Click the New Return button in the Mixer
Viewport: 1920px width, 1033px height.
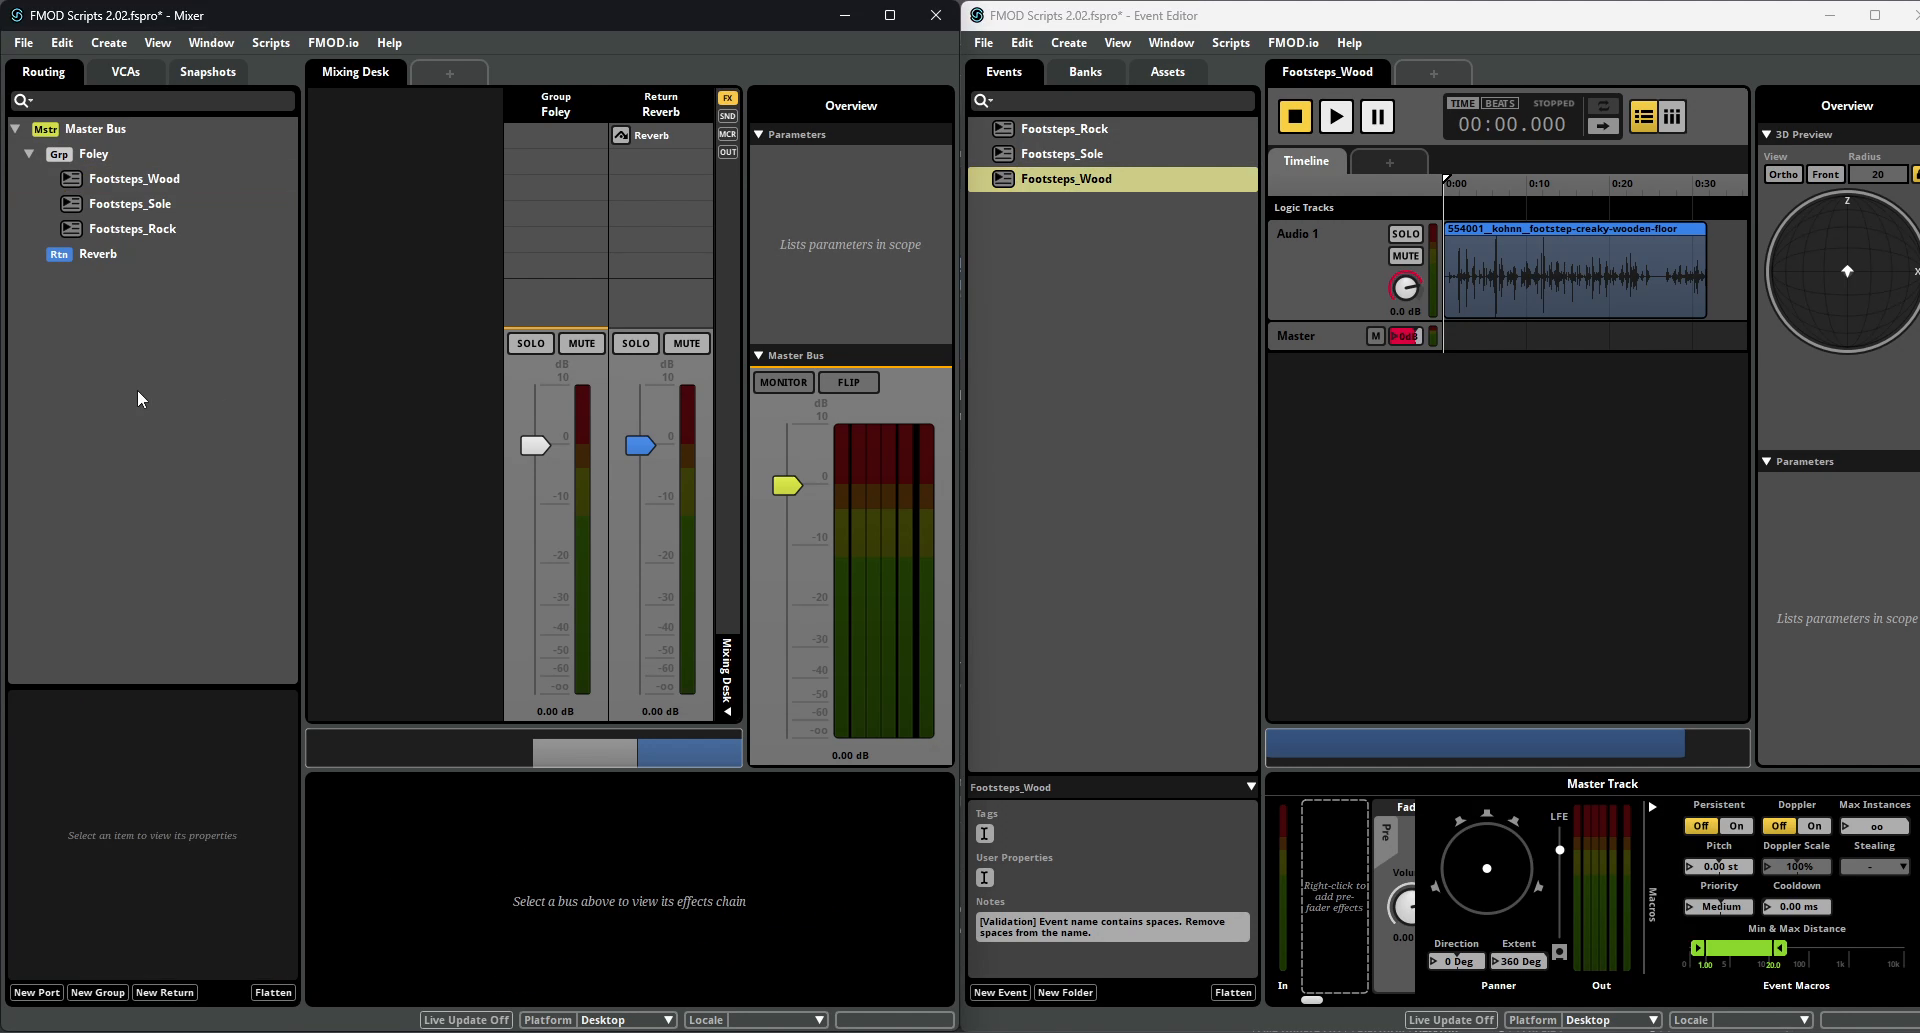click(x=165, y=993)
